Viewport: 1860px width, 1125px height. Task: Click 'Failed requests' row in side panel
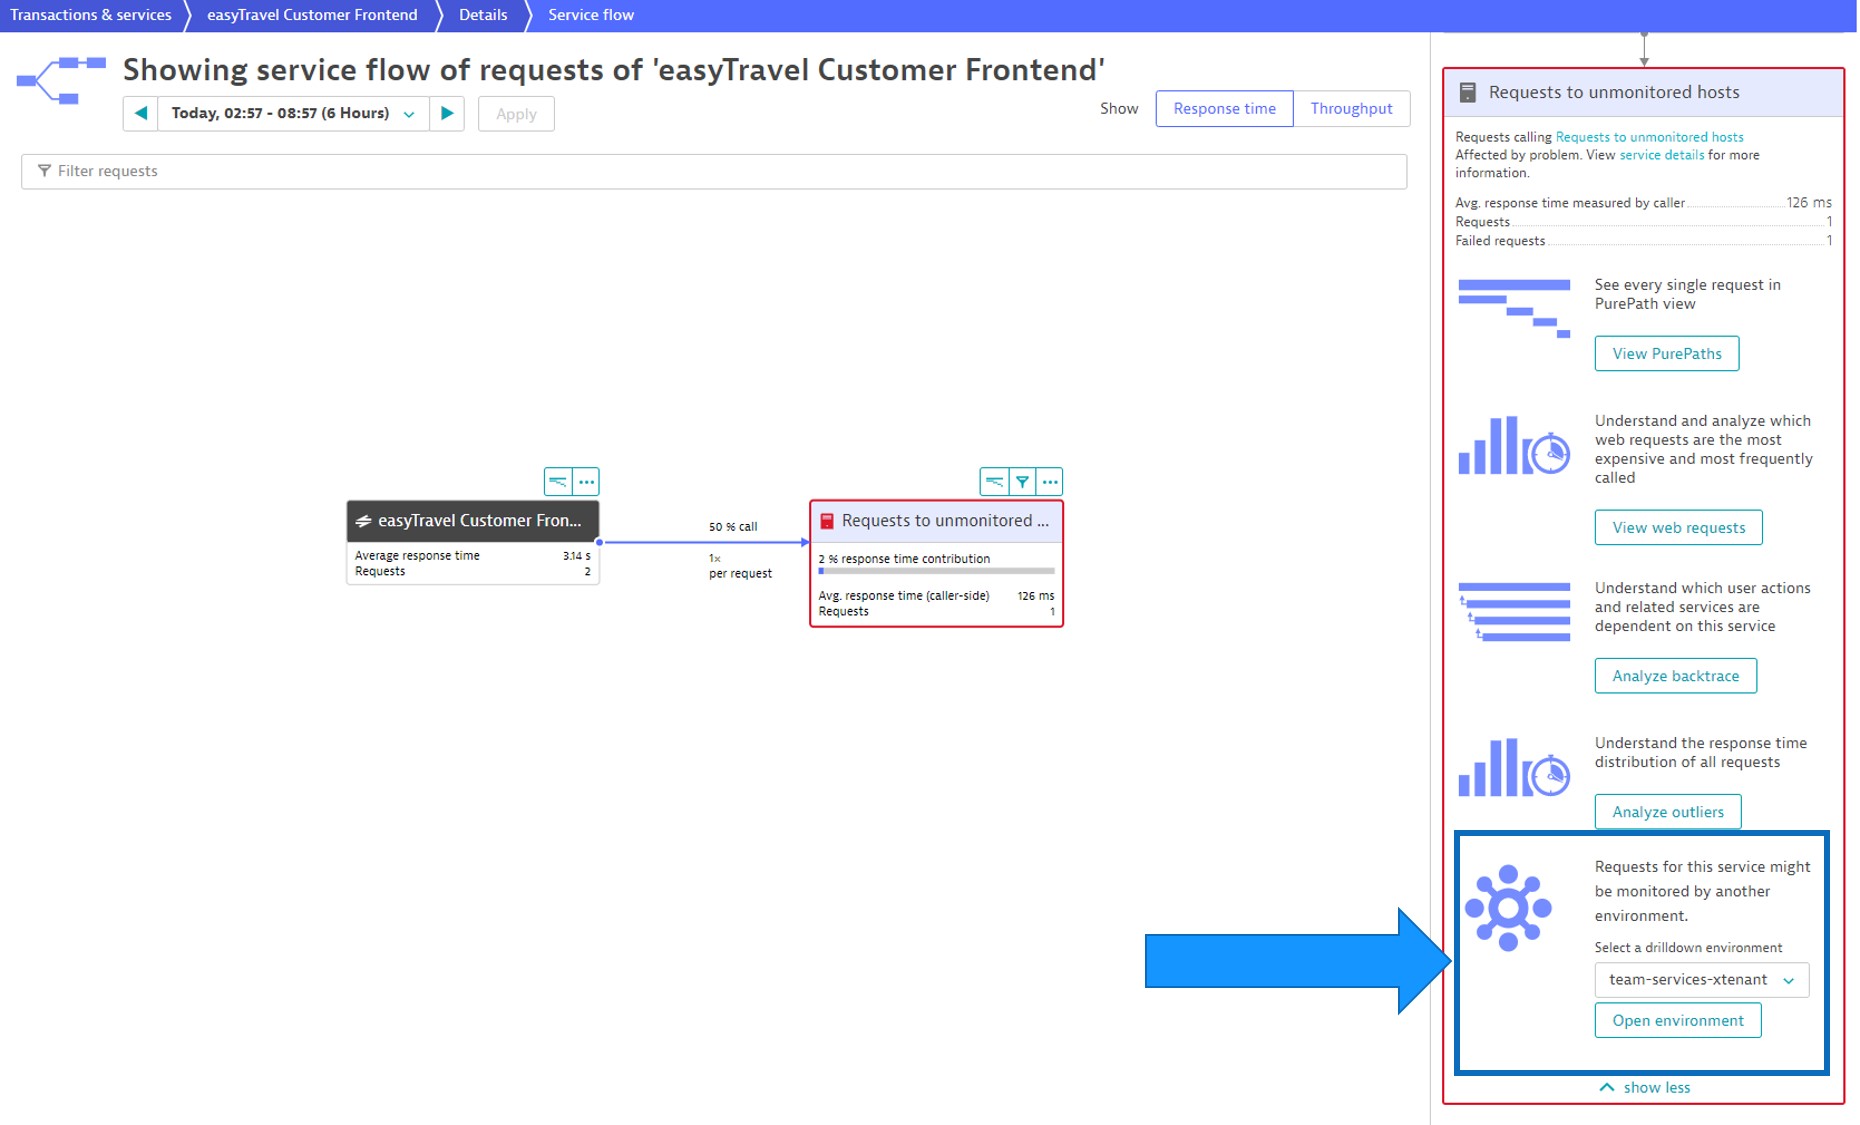point(1643,241)
